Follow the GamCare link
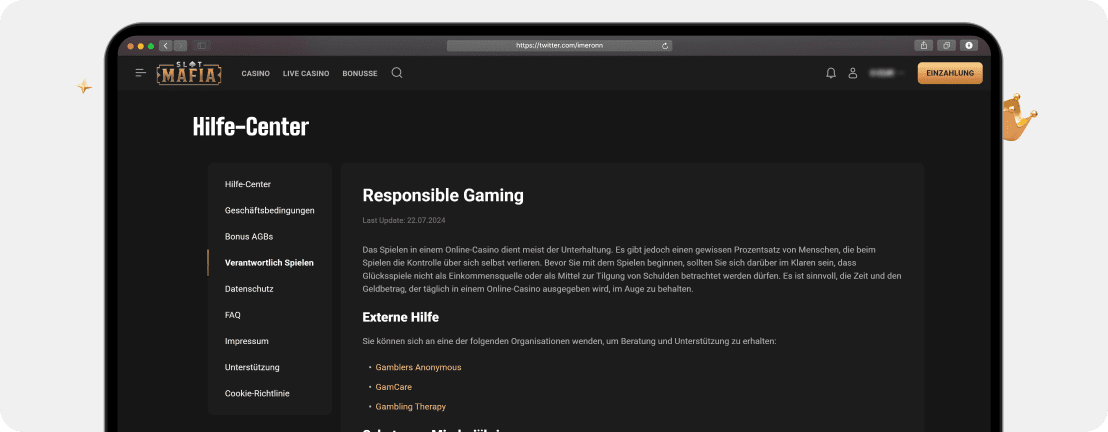Image resolution: width=1108 pixels, height=432 pixels. click(393, 387)
